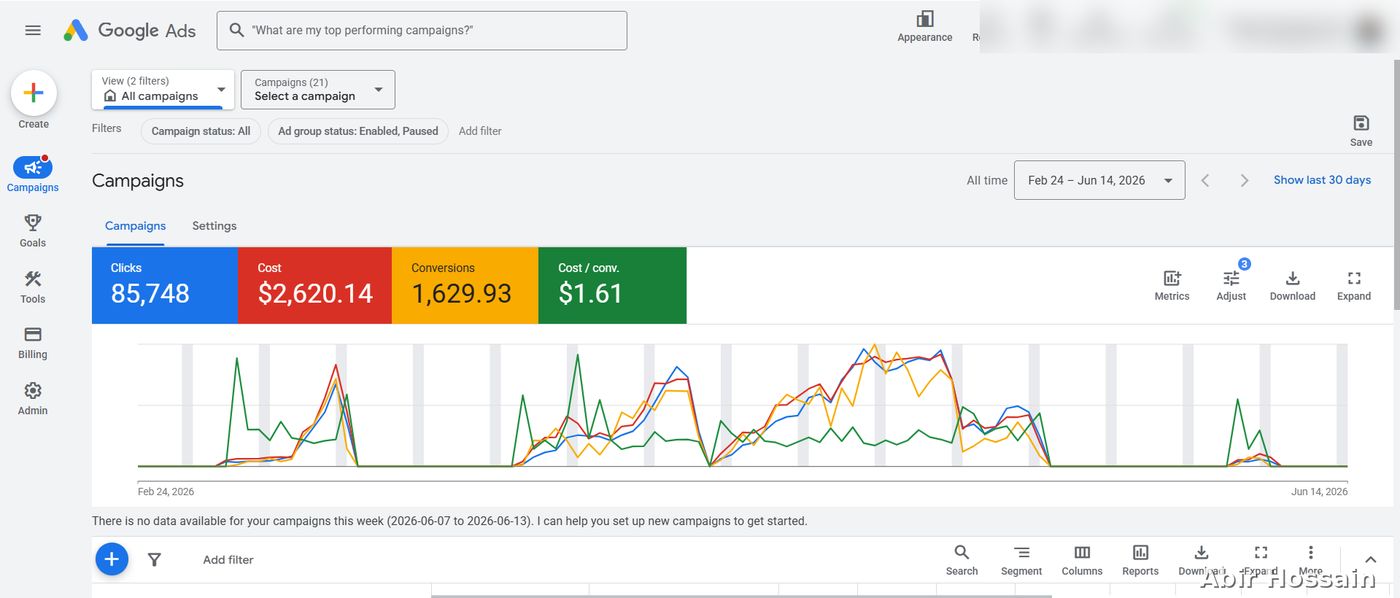
Task: Click the All time label
Action: [x=987, y=181]
